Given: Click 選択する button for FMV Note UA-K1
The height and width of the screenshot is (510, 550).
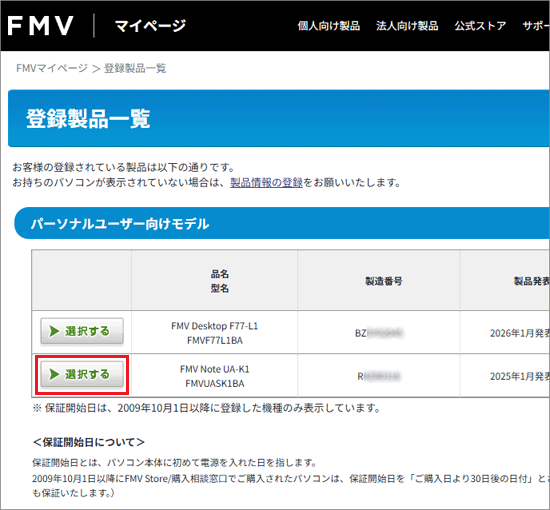Looking at the screenshot, I should pos(82,374).
